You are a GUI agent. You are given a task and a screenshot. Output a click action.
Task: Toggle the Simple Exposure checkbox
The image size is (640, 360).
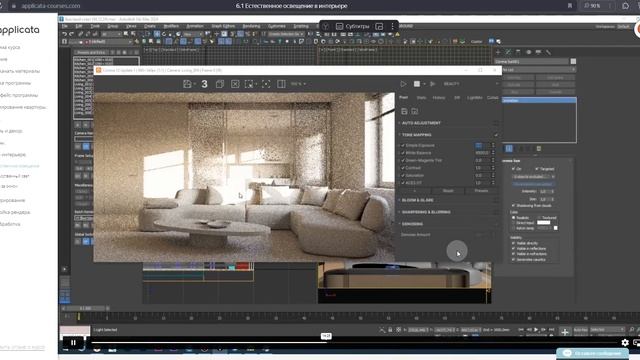(403, 145)
